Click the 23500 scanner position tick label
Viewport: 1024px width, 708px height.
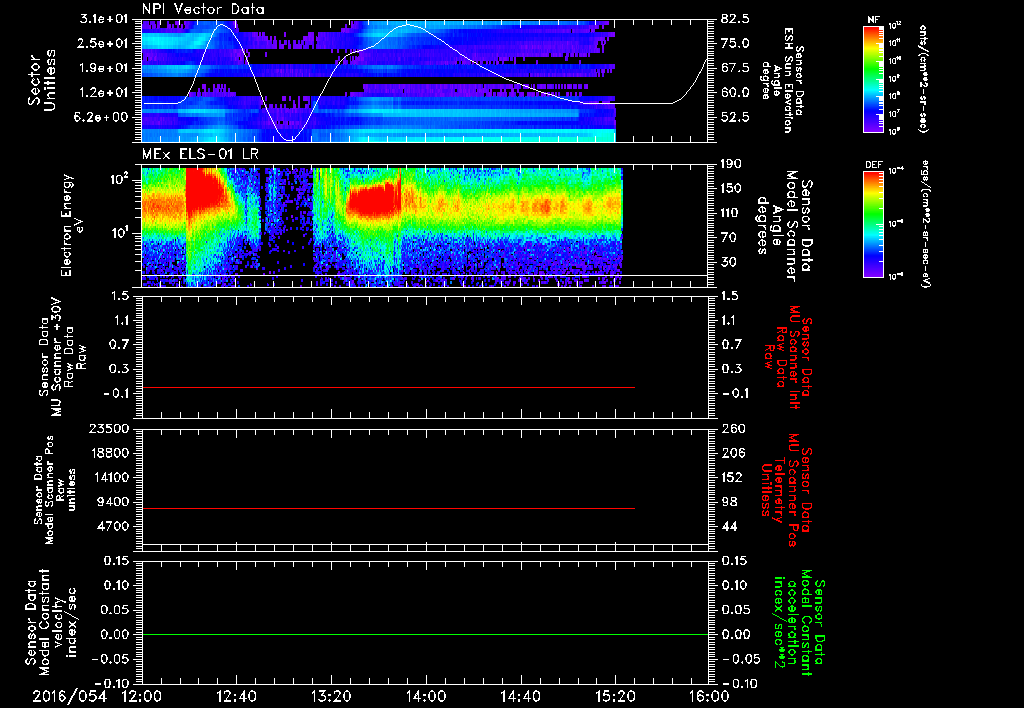point(112,429)
